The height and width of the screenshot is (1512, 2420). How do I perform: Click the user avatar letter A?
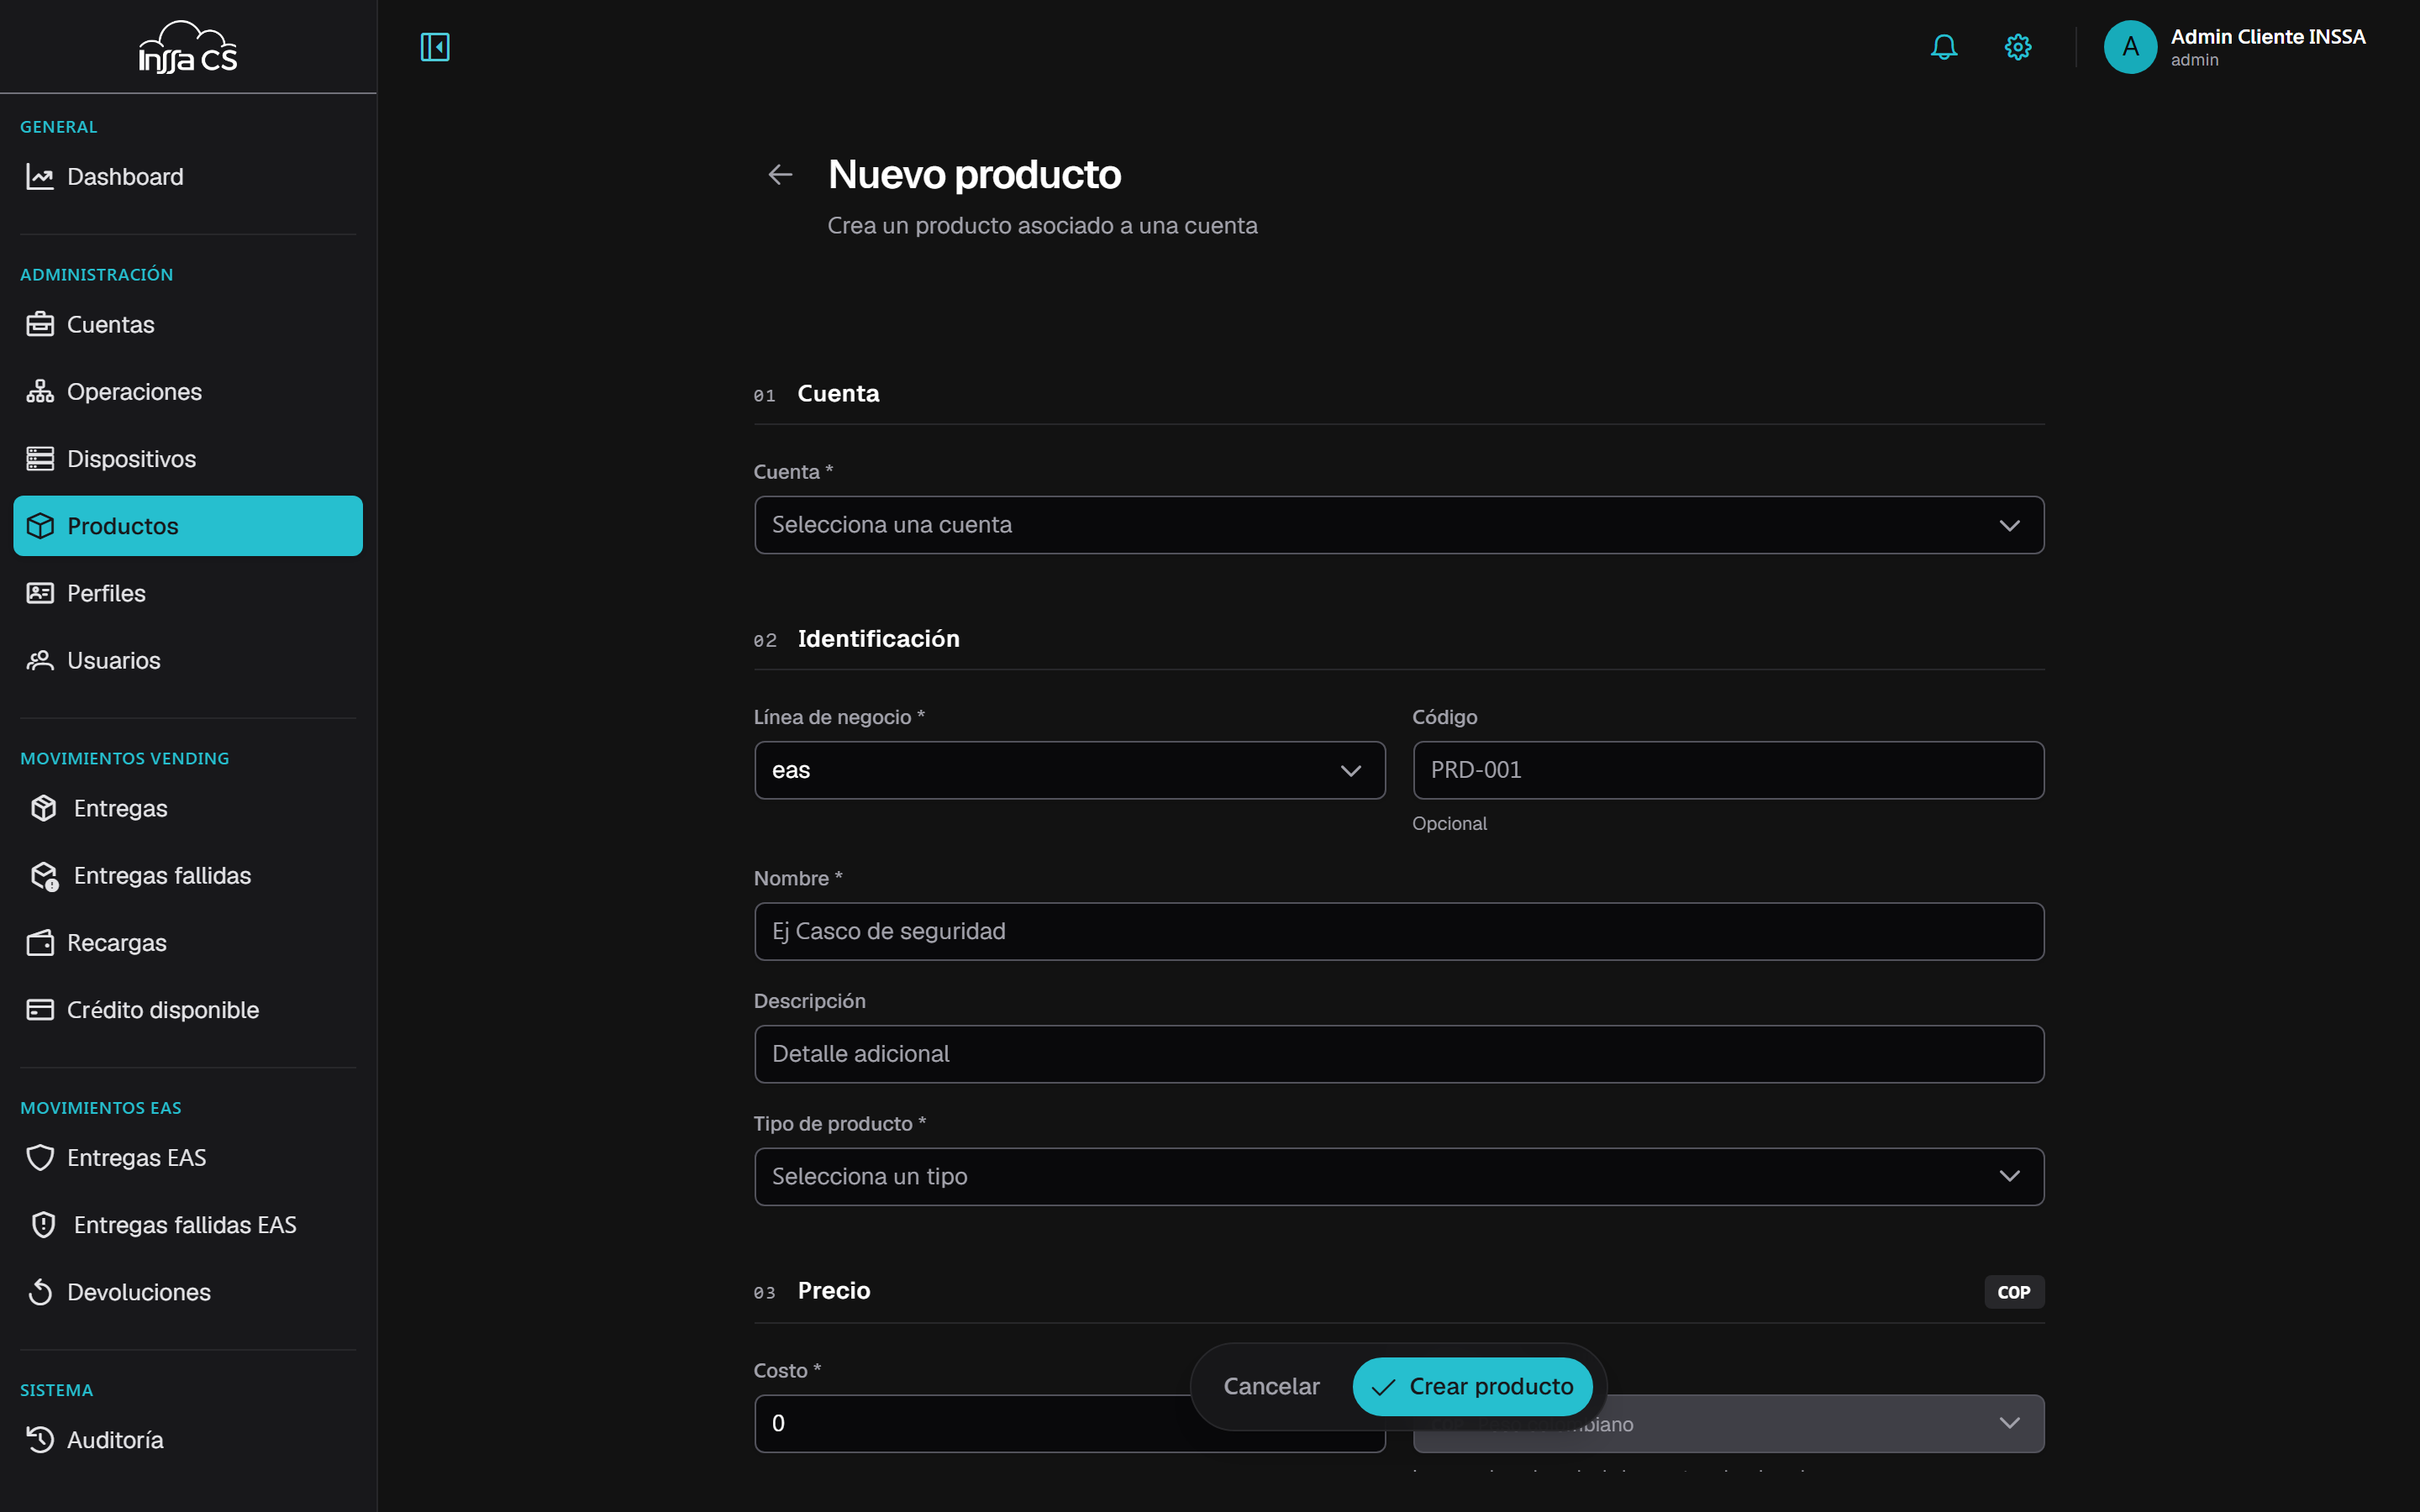click(2130, 47)
